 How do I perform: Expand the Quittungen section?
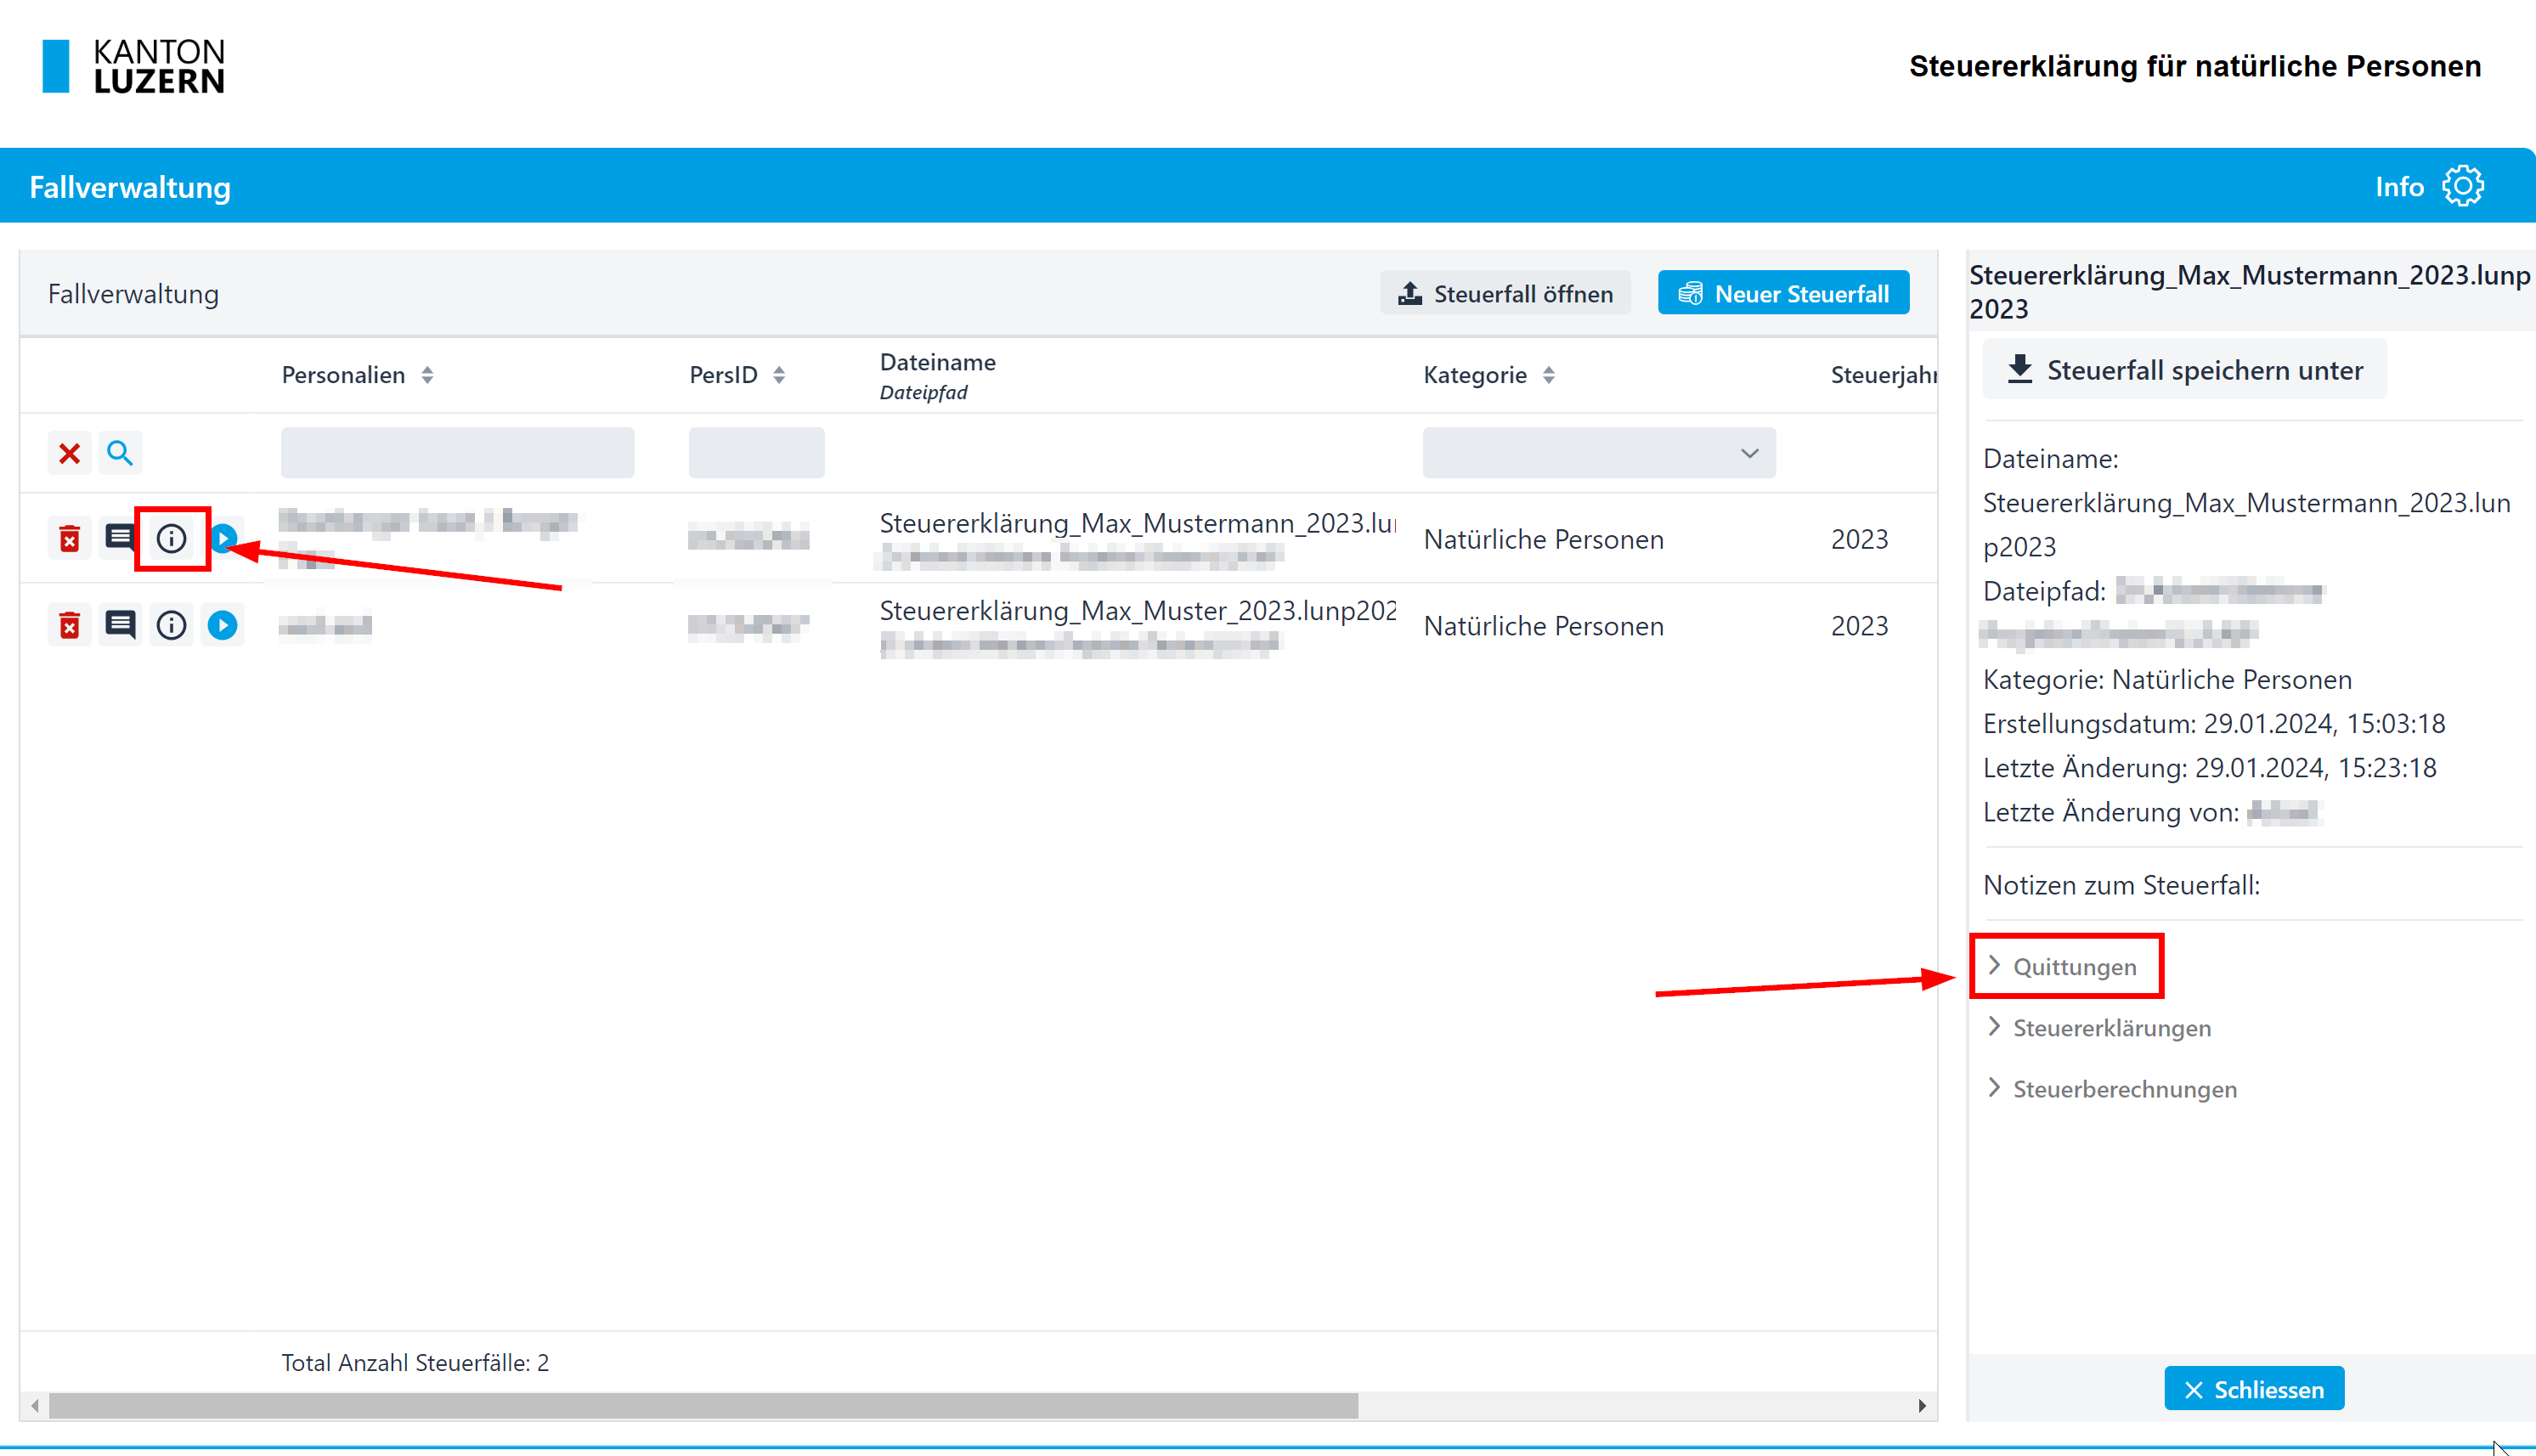[2073, 967]
